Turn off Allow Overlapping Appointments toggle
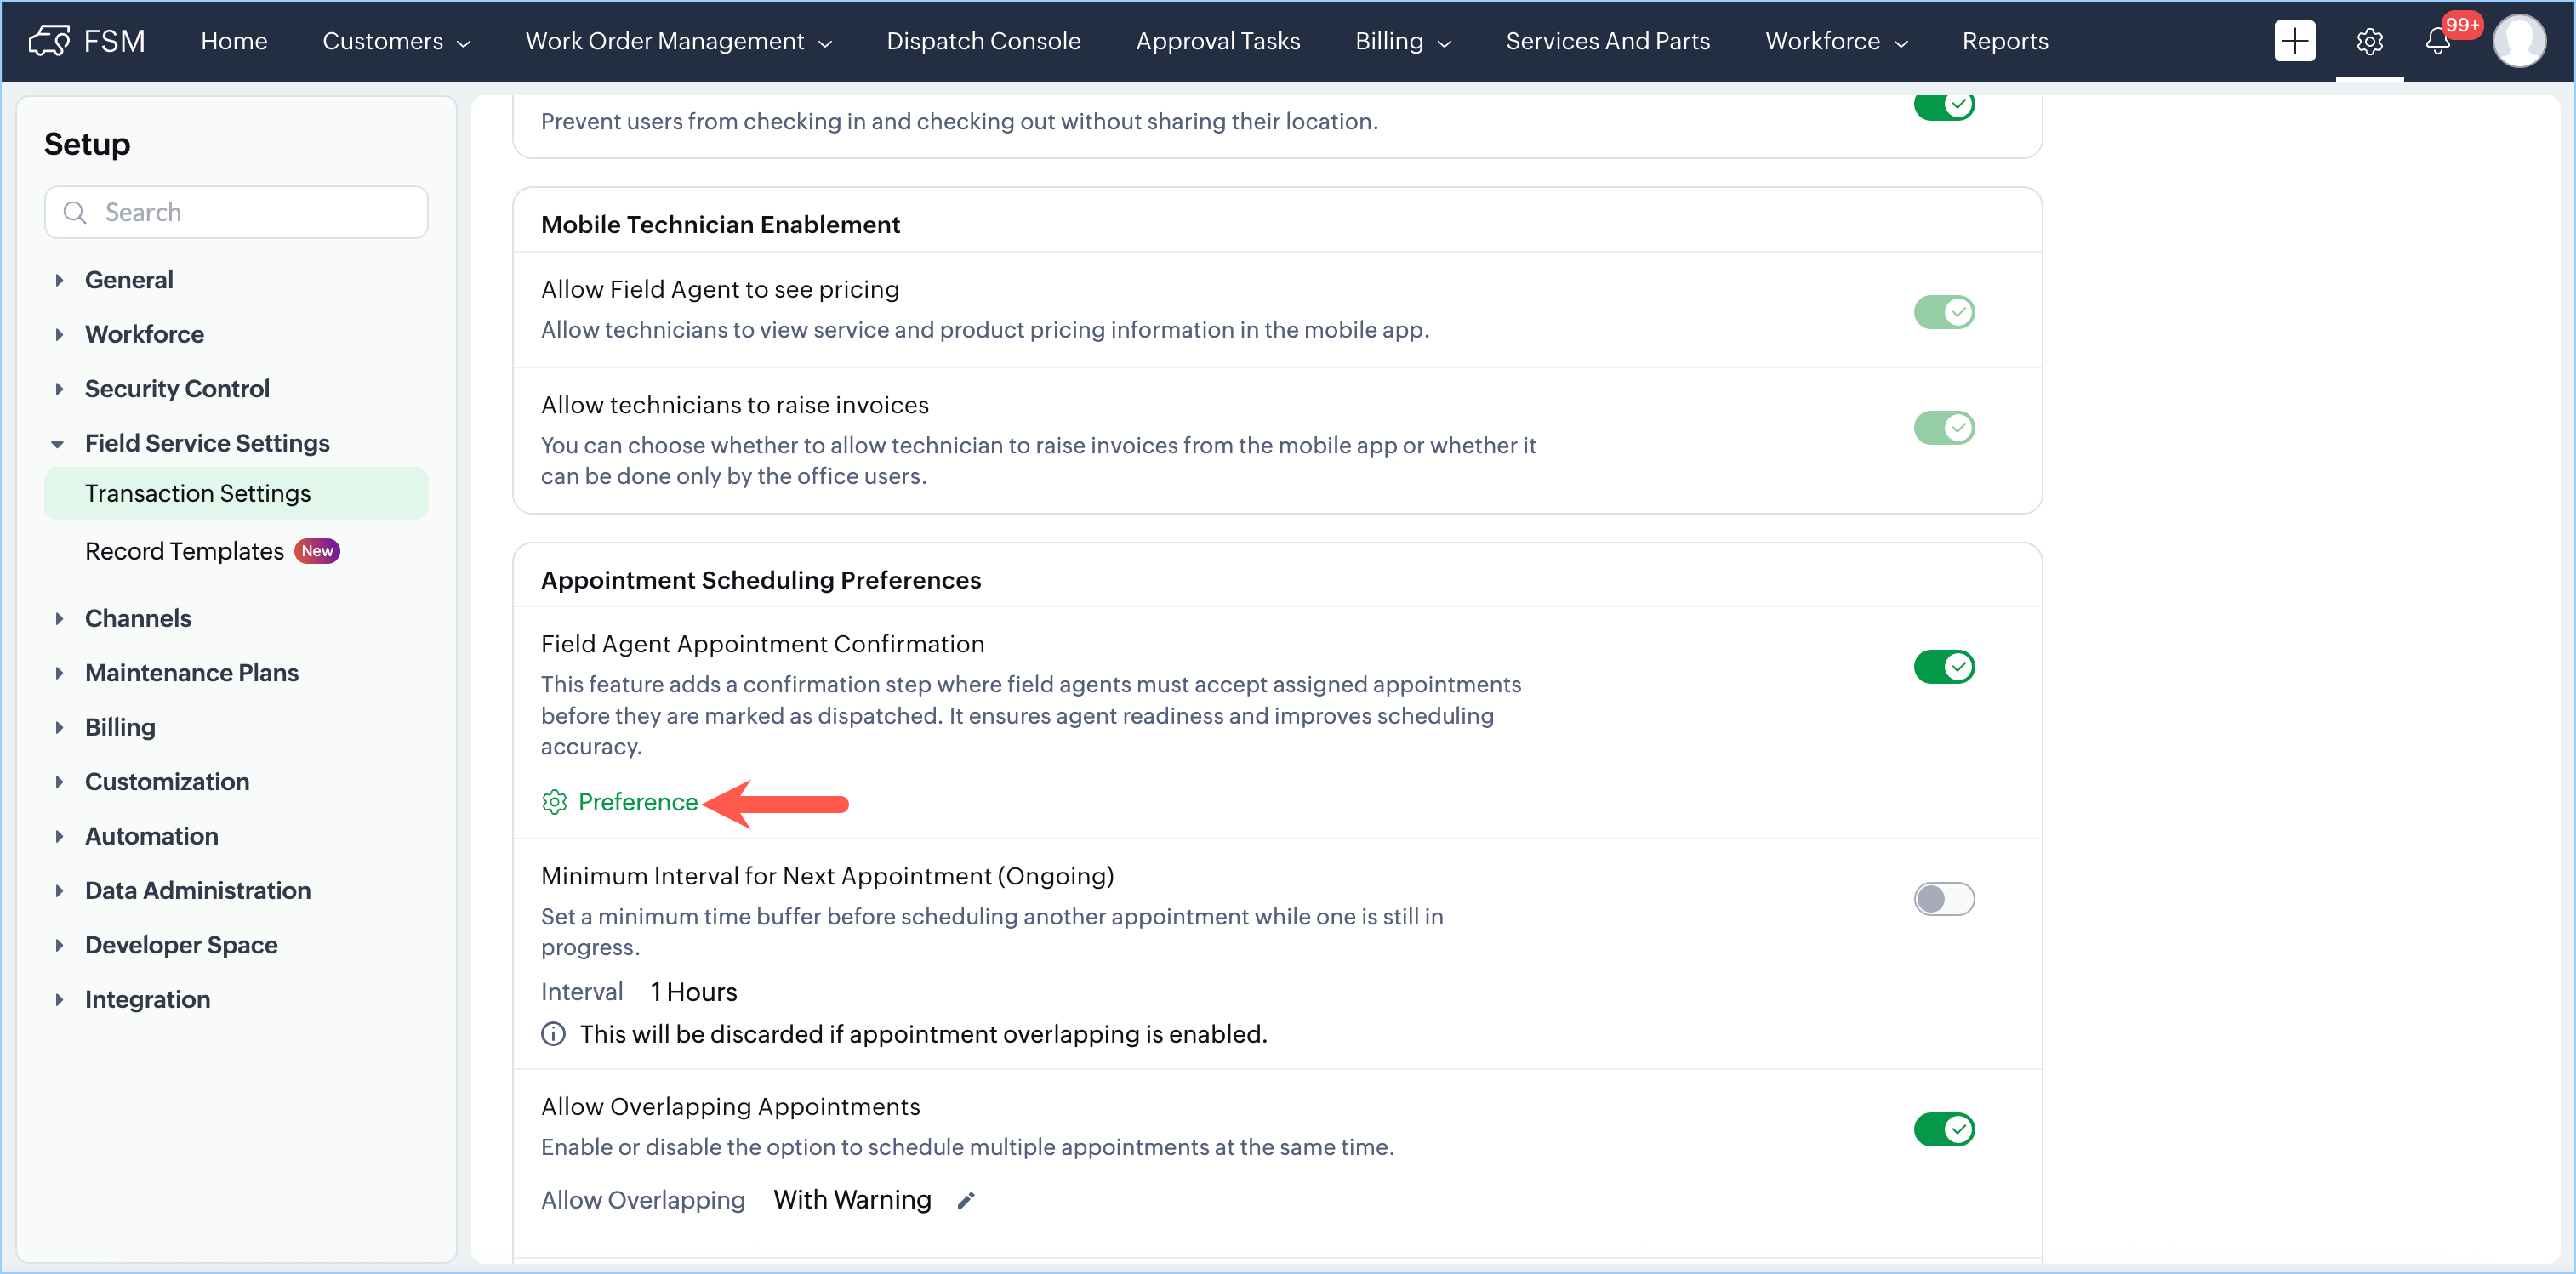The width and height of the screenshot is (2576, 1274). click(1943, 1129)
